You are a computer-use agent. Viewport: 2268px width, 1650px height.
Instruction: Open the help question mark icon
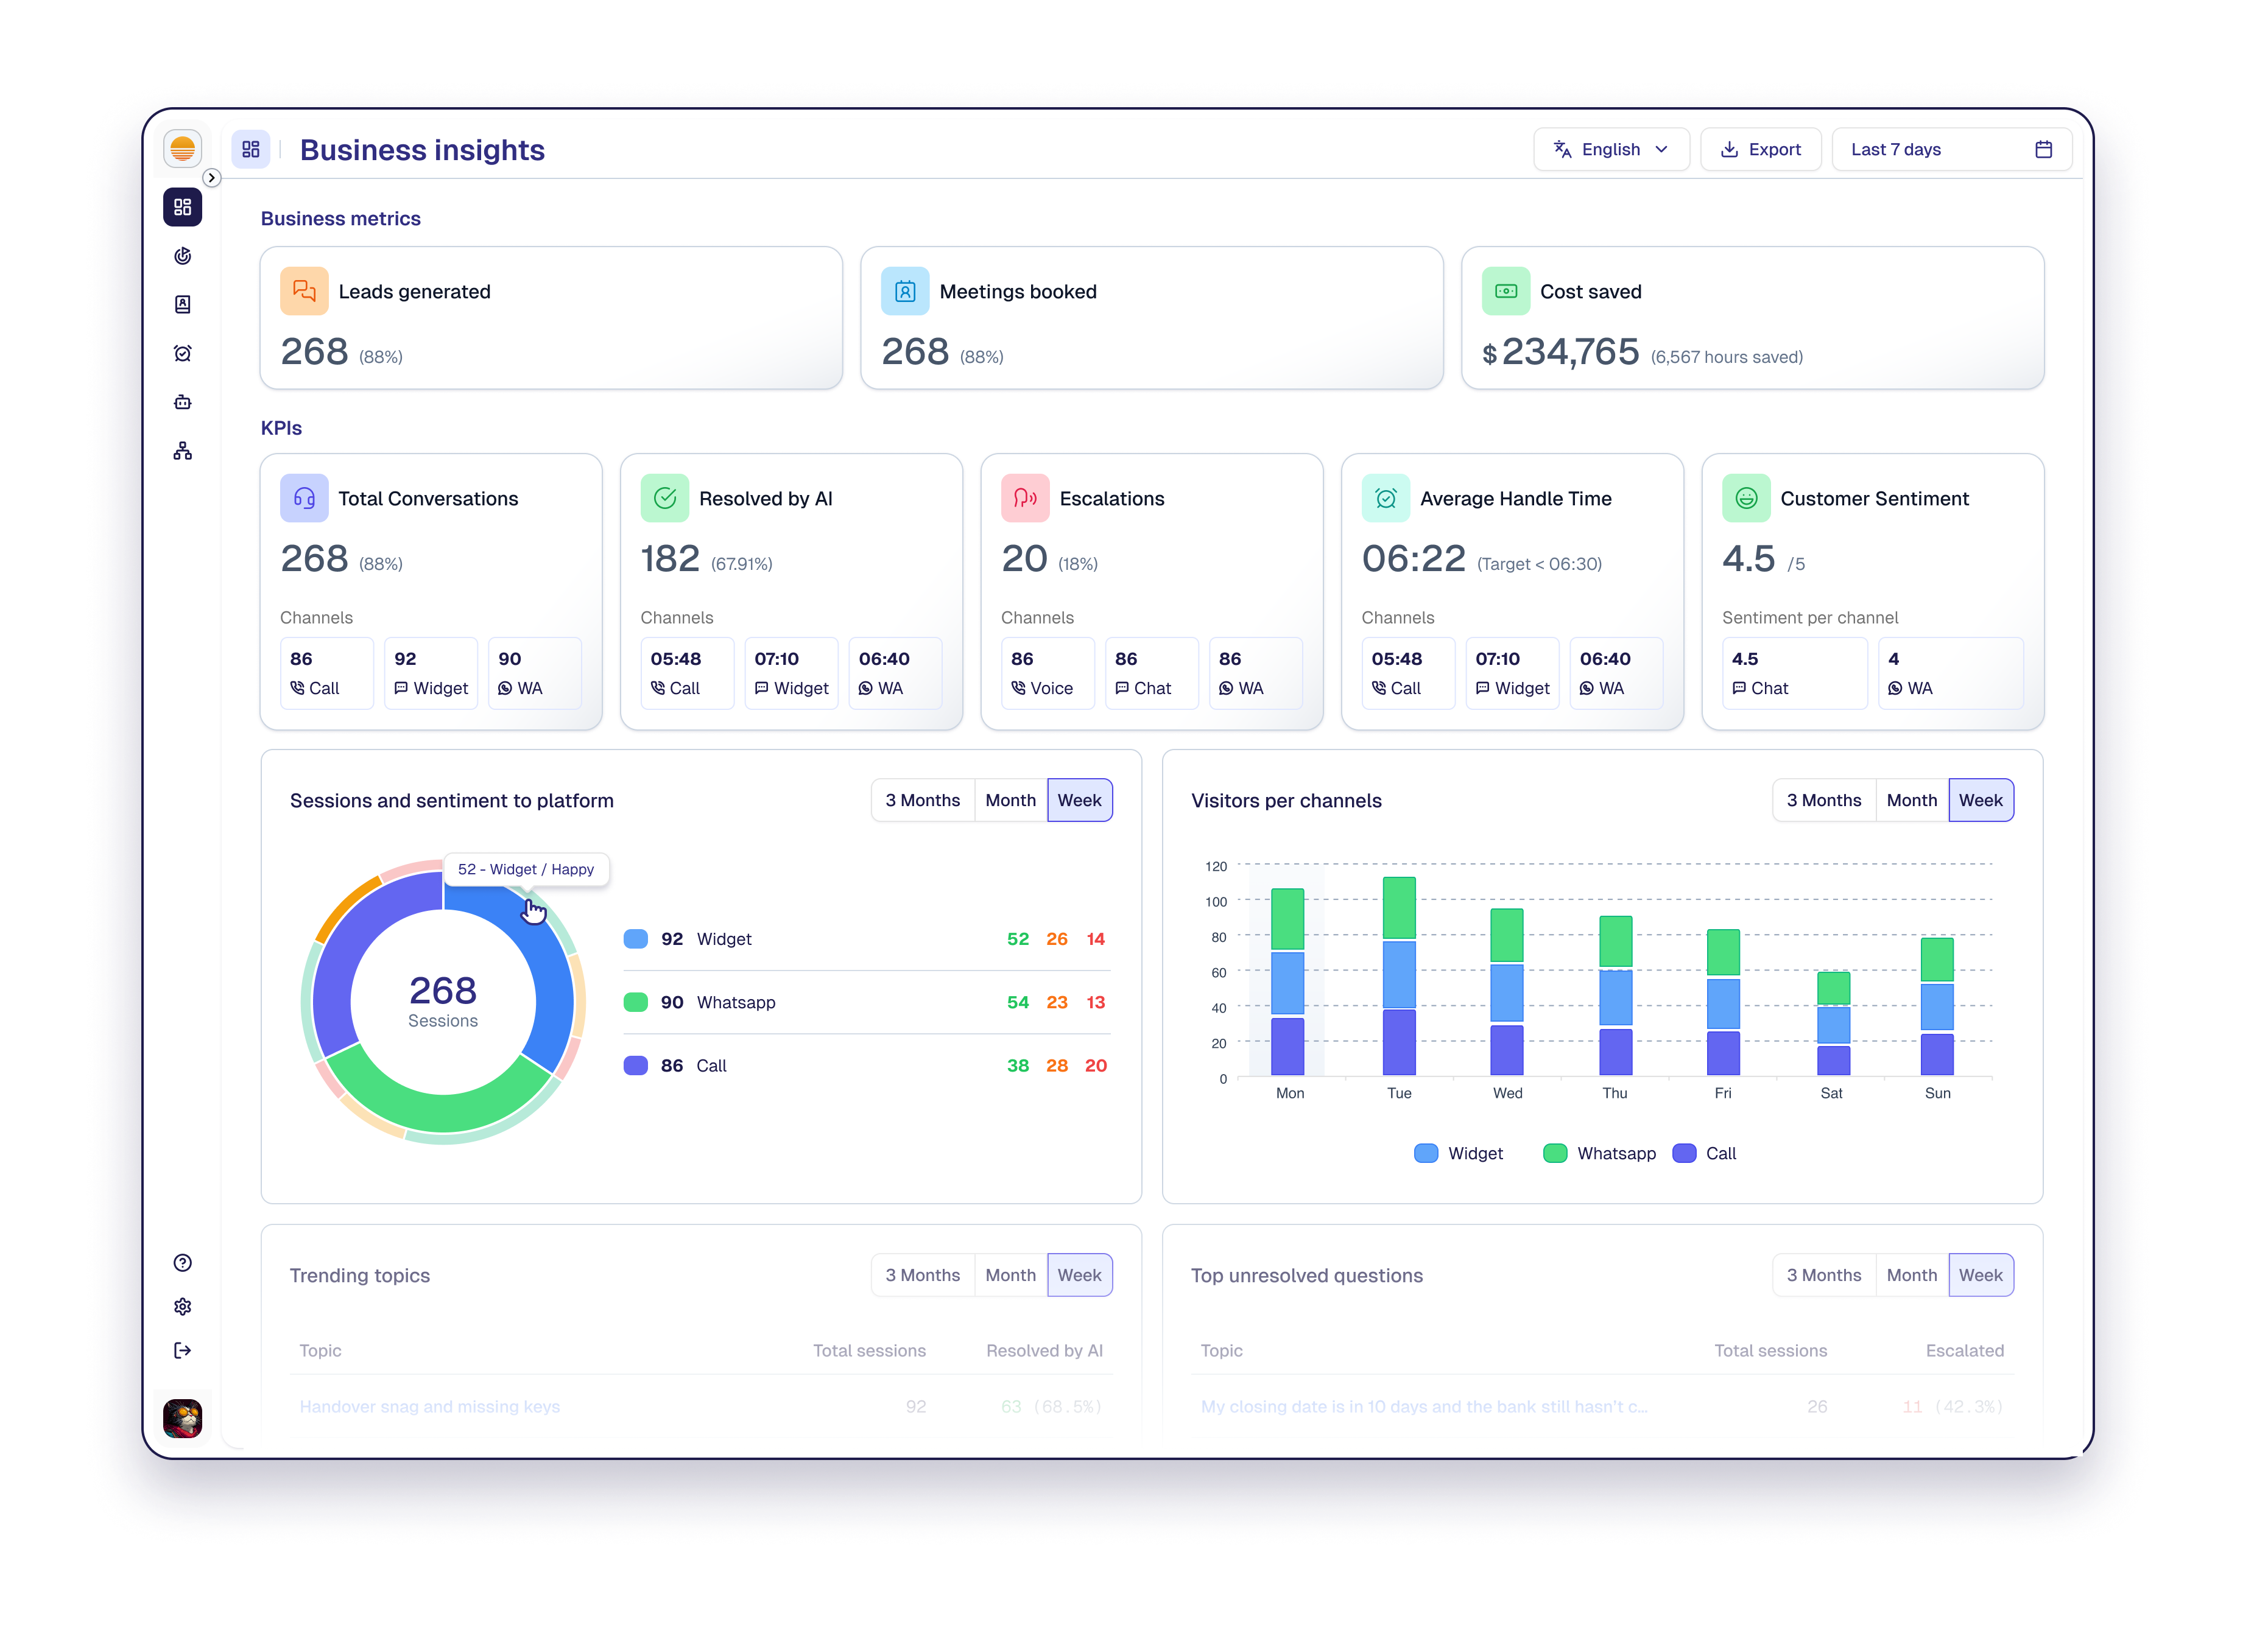click(182, 1262)
